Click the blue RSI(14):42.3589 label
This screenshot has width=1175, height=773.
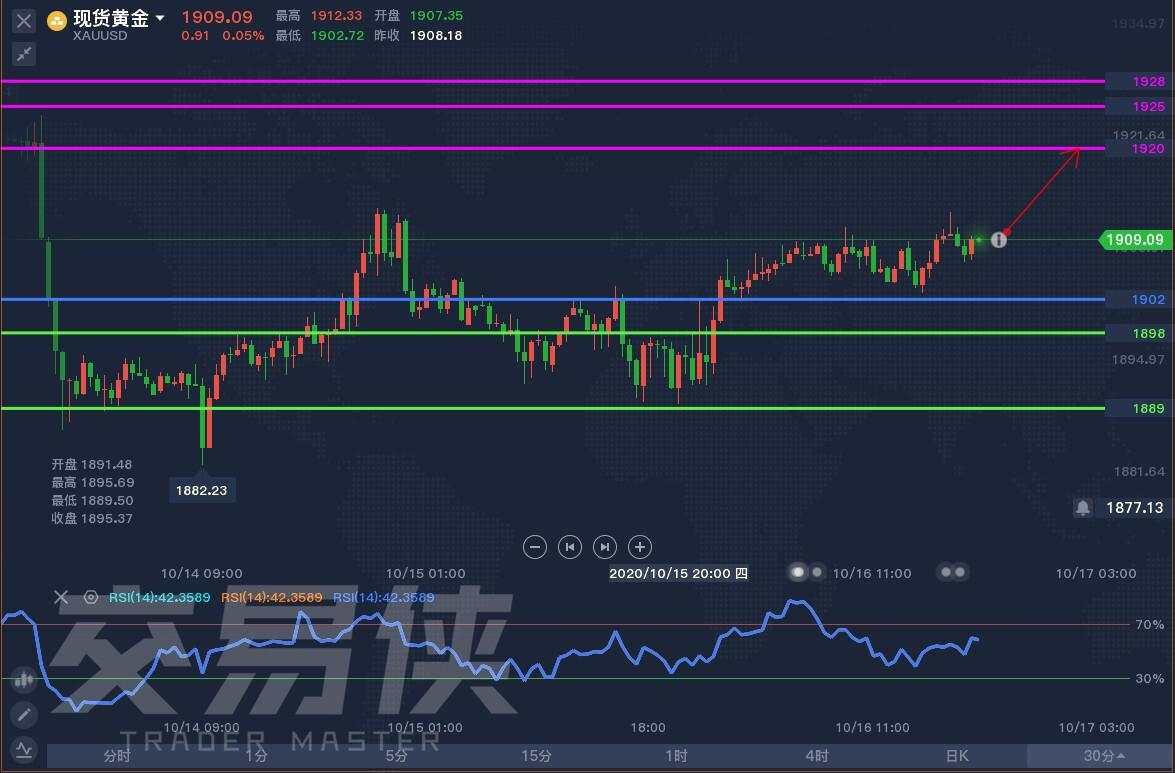pyautogui.click(x=384, y=597)
